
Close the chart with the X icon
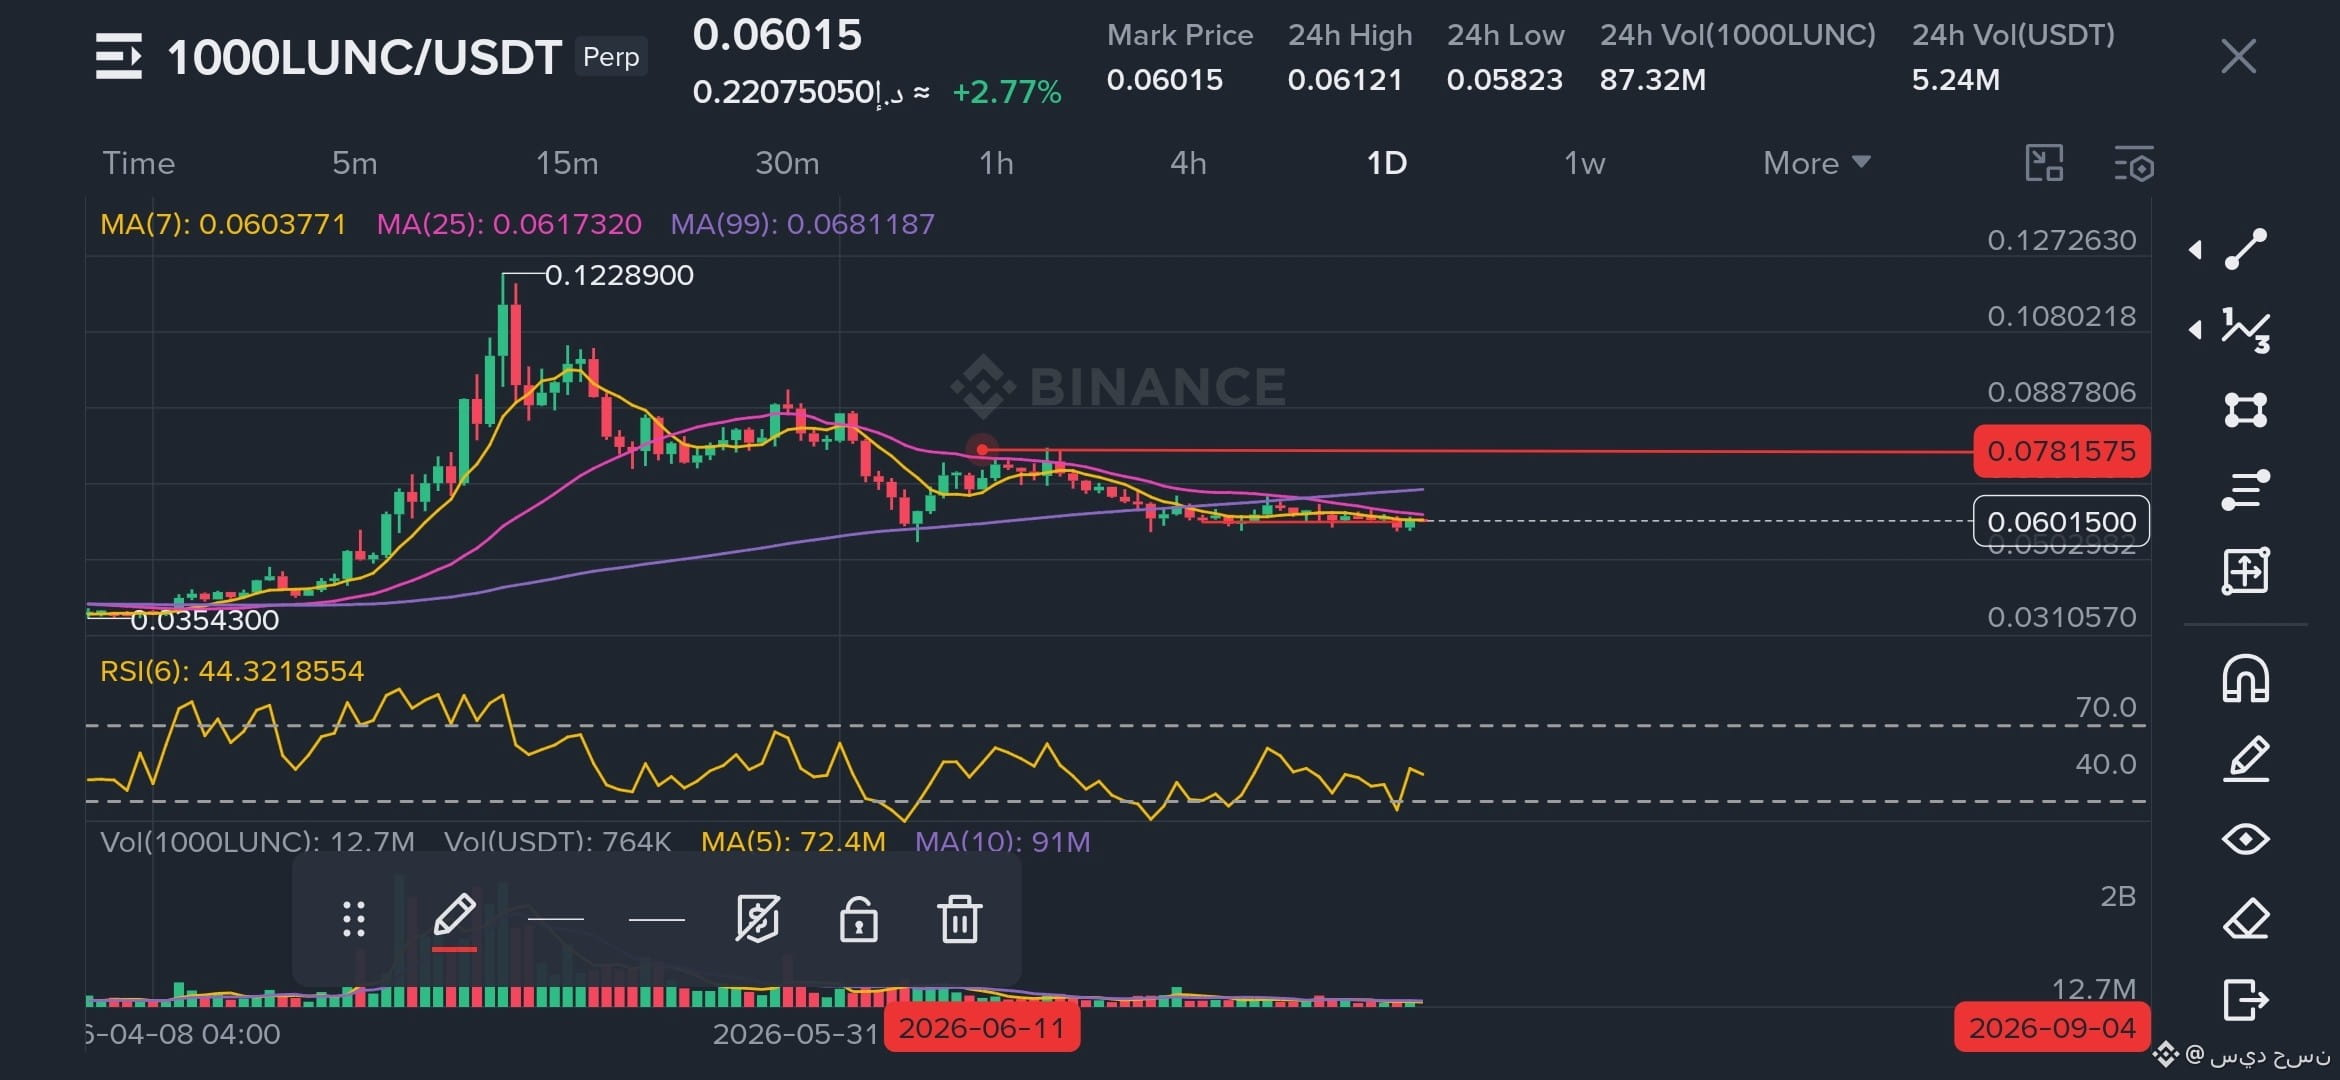point(2238,56)
